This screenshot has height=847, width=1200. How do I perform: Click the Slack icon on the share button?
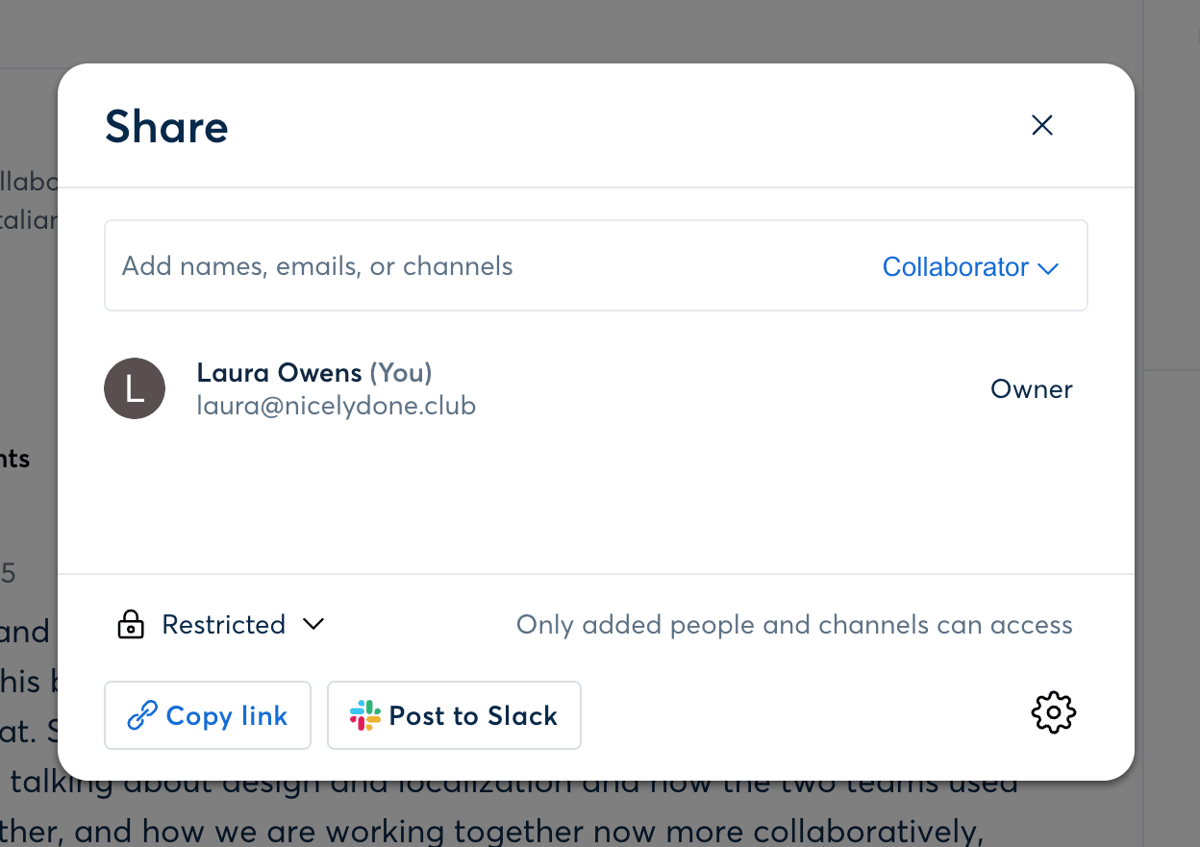click(367, 715)
